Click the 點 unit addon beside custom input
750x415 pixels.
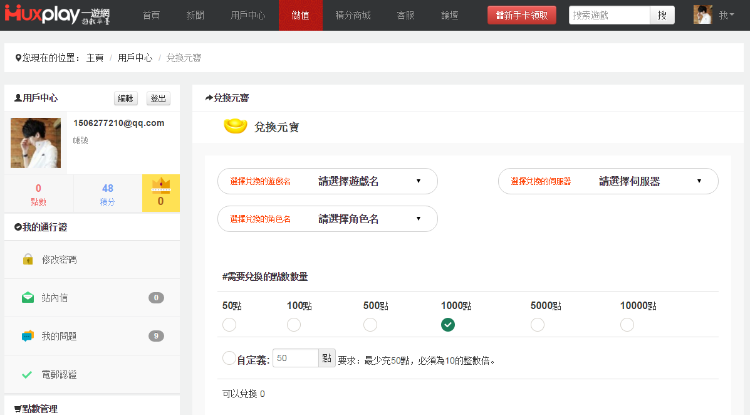click(x=327, y=358)
